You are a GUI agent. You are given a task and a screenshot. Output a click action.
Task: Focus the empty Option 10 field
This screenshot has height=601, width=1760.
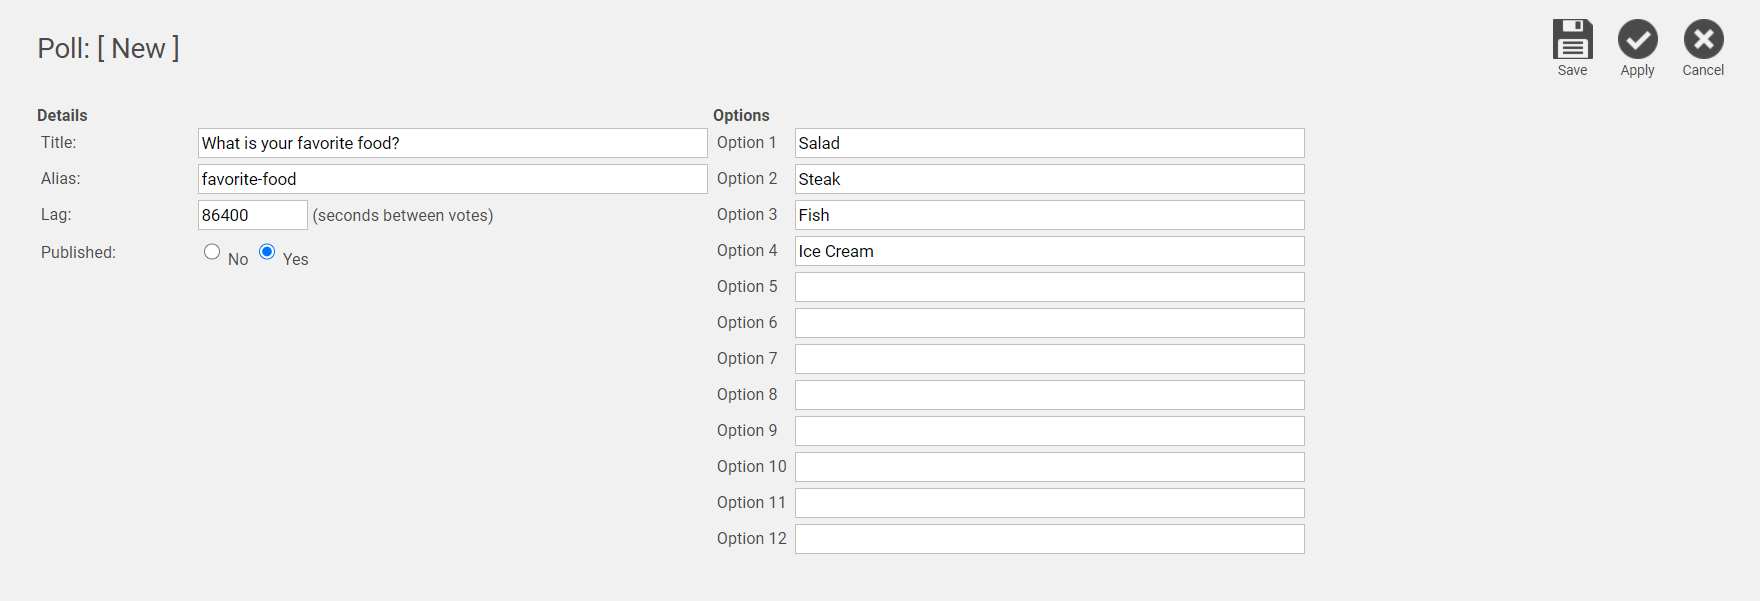1049,467
